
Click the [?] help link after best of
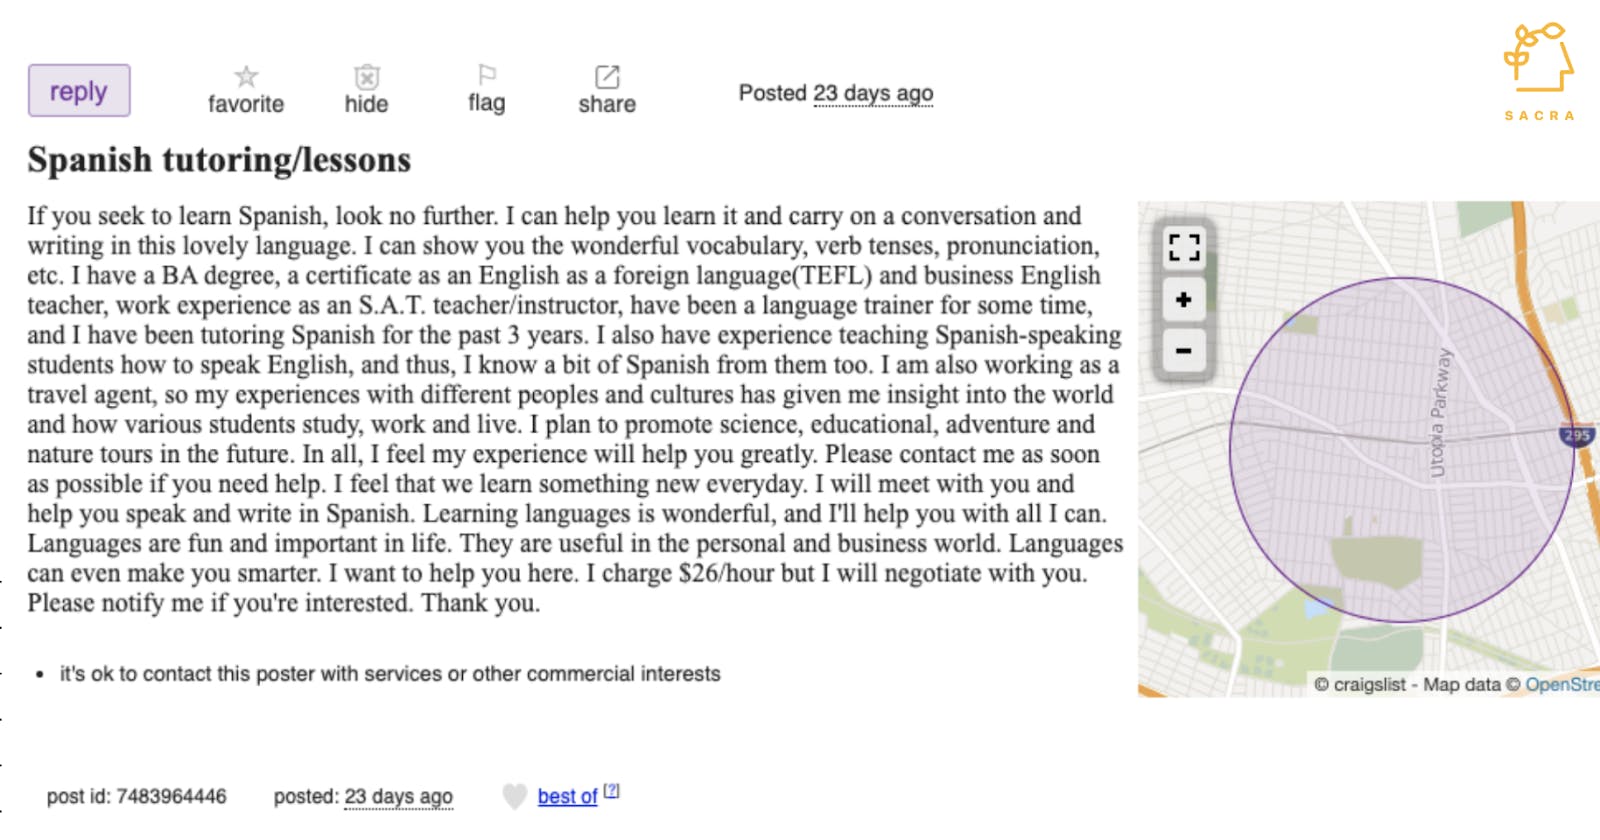(612, 791)
